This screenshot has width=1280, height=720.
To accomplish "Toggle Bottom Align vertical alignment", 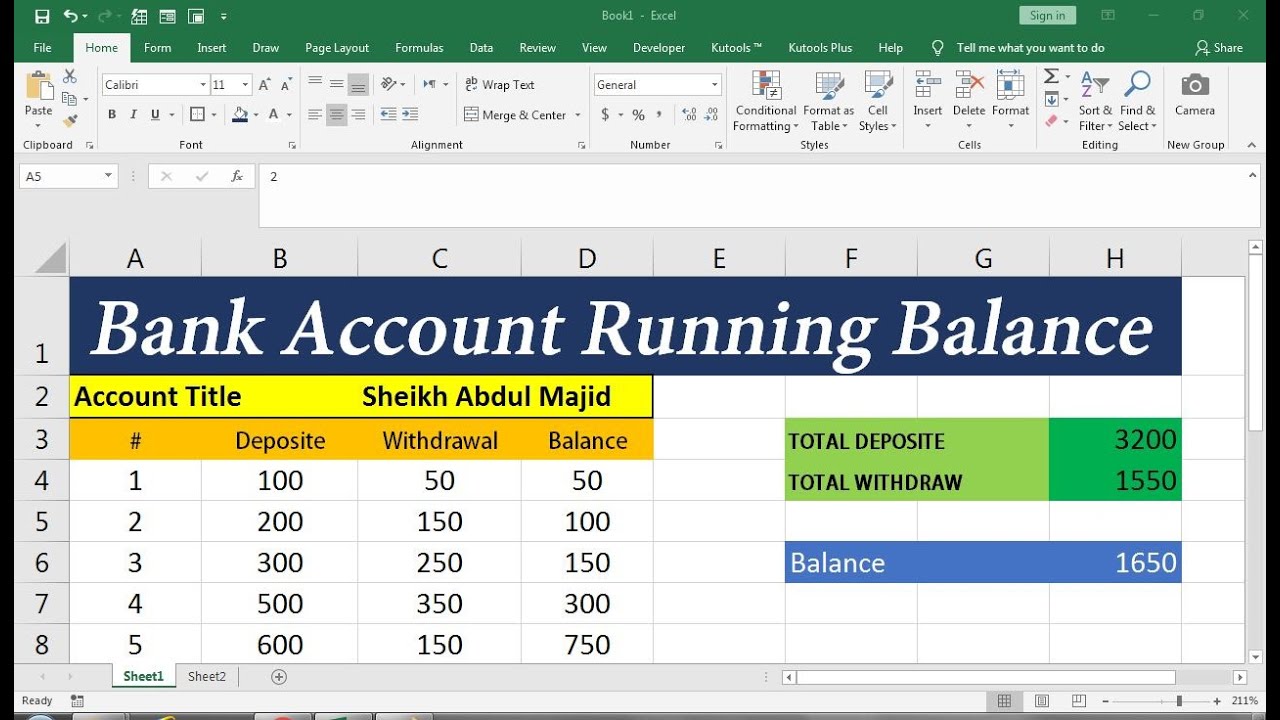I will coord(358,85).
